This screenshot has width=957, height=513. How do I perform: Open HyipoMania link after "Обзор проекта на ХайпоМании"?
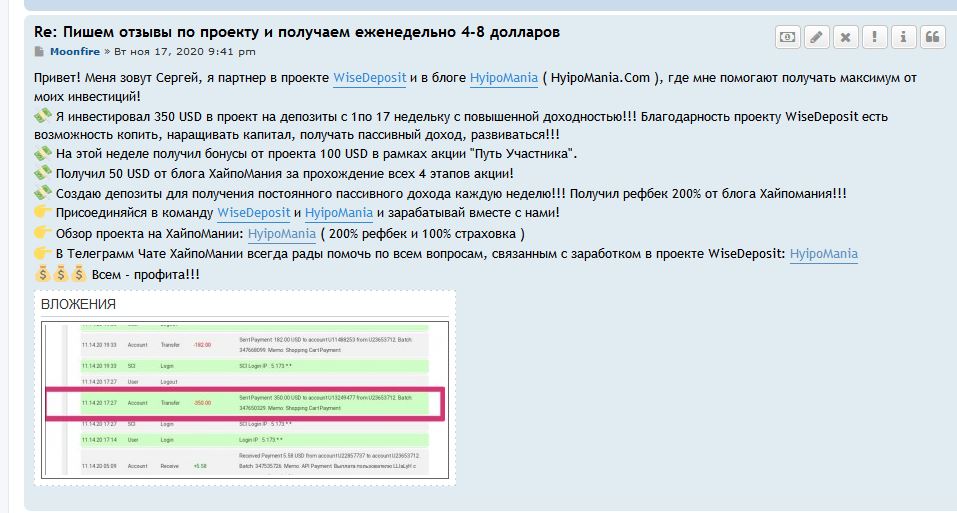coord(281,234)
